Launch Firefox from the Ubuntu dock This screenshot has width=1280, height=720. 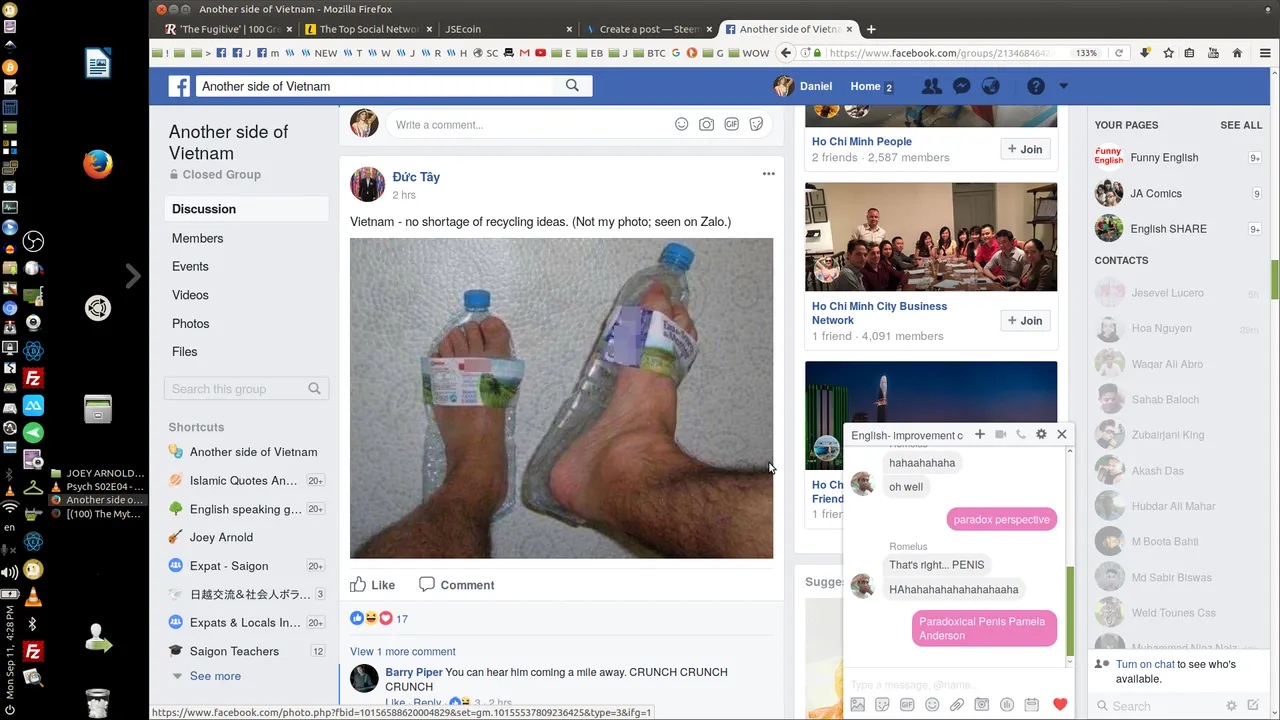point(97,163)
